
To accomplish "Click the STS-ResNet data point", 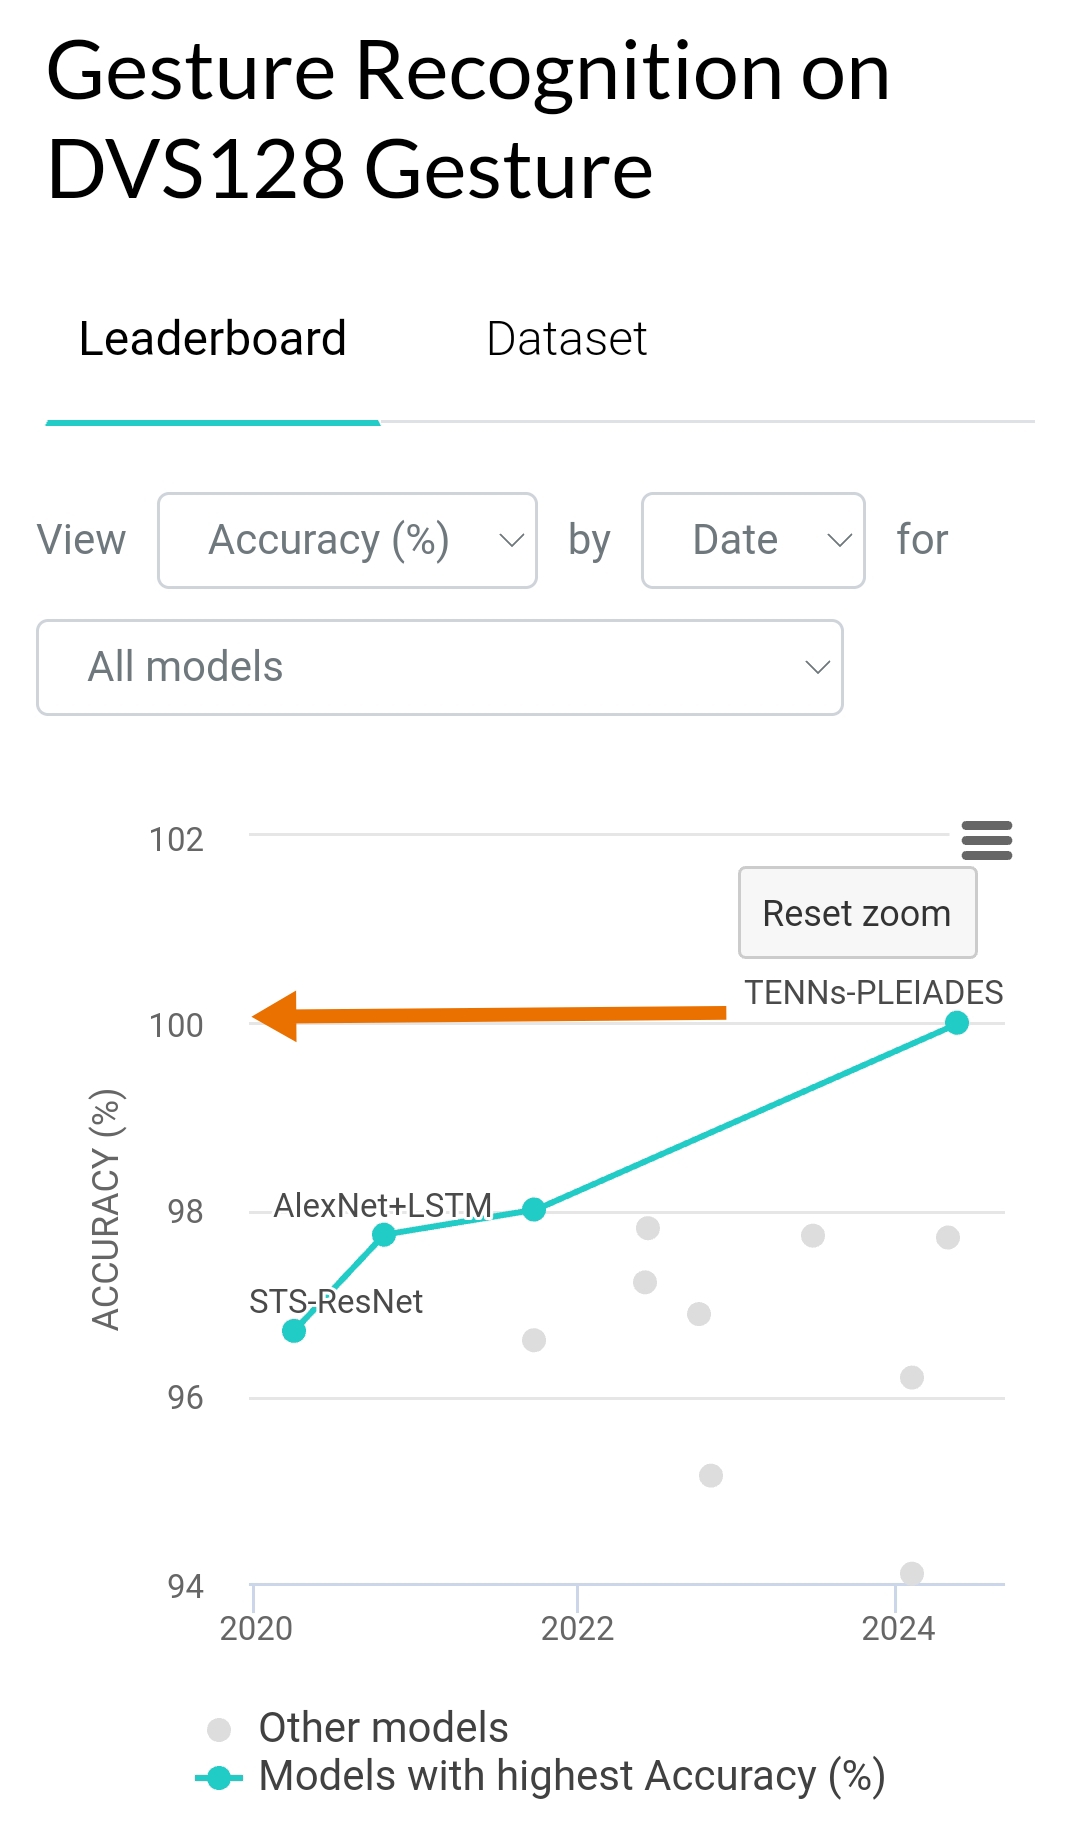I will click(294, 1331).
